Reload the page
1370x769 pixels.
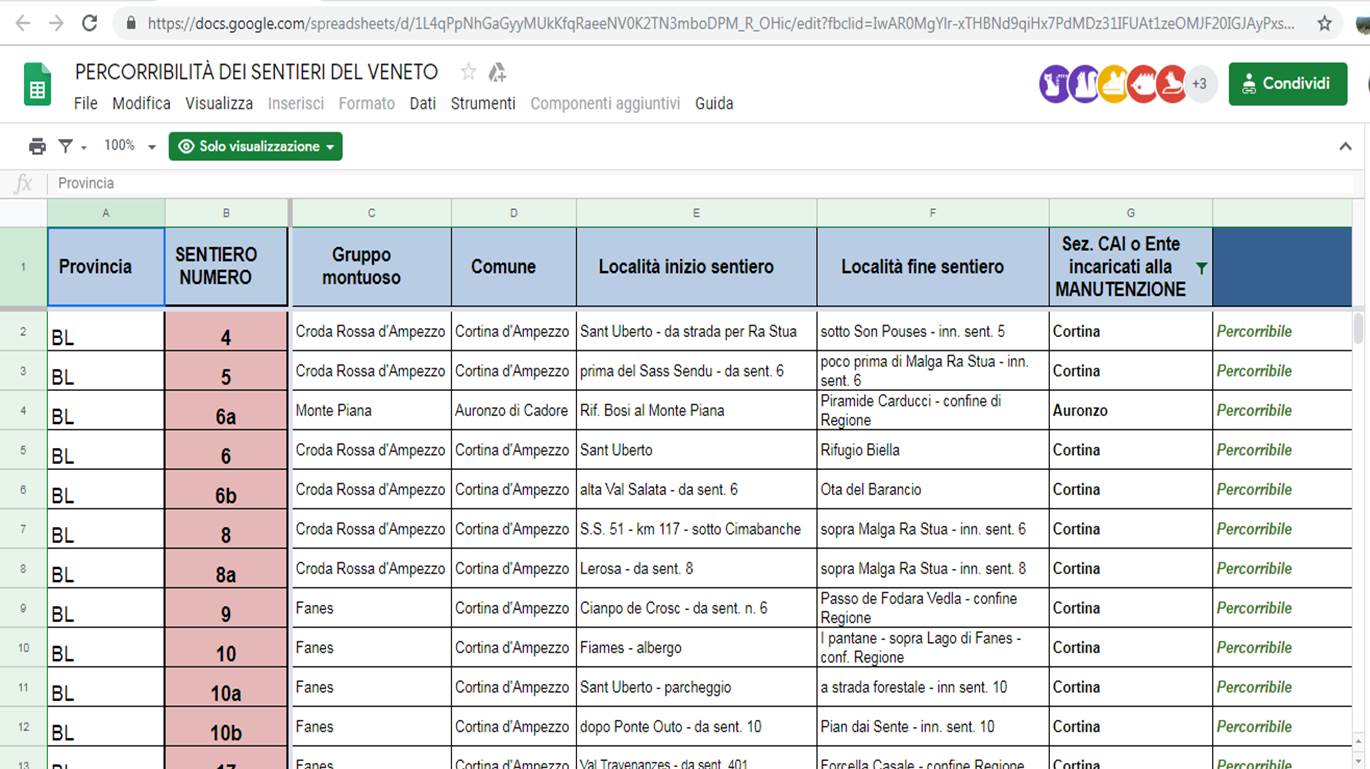tap(89, 23)
